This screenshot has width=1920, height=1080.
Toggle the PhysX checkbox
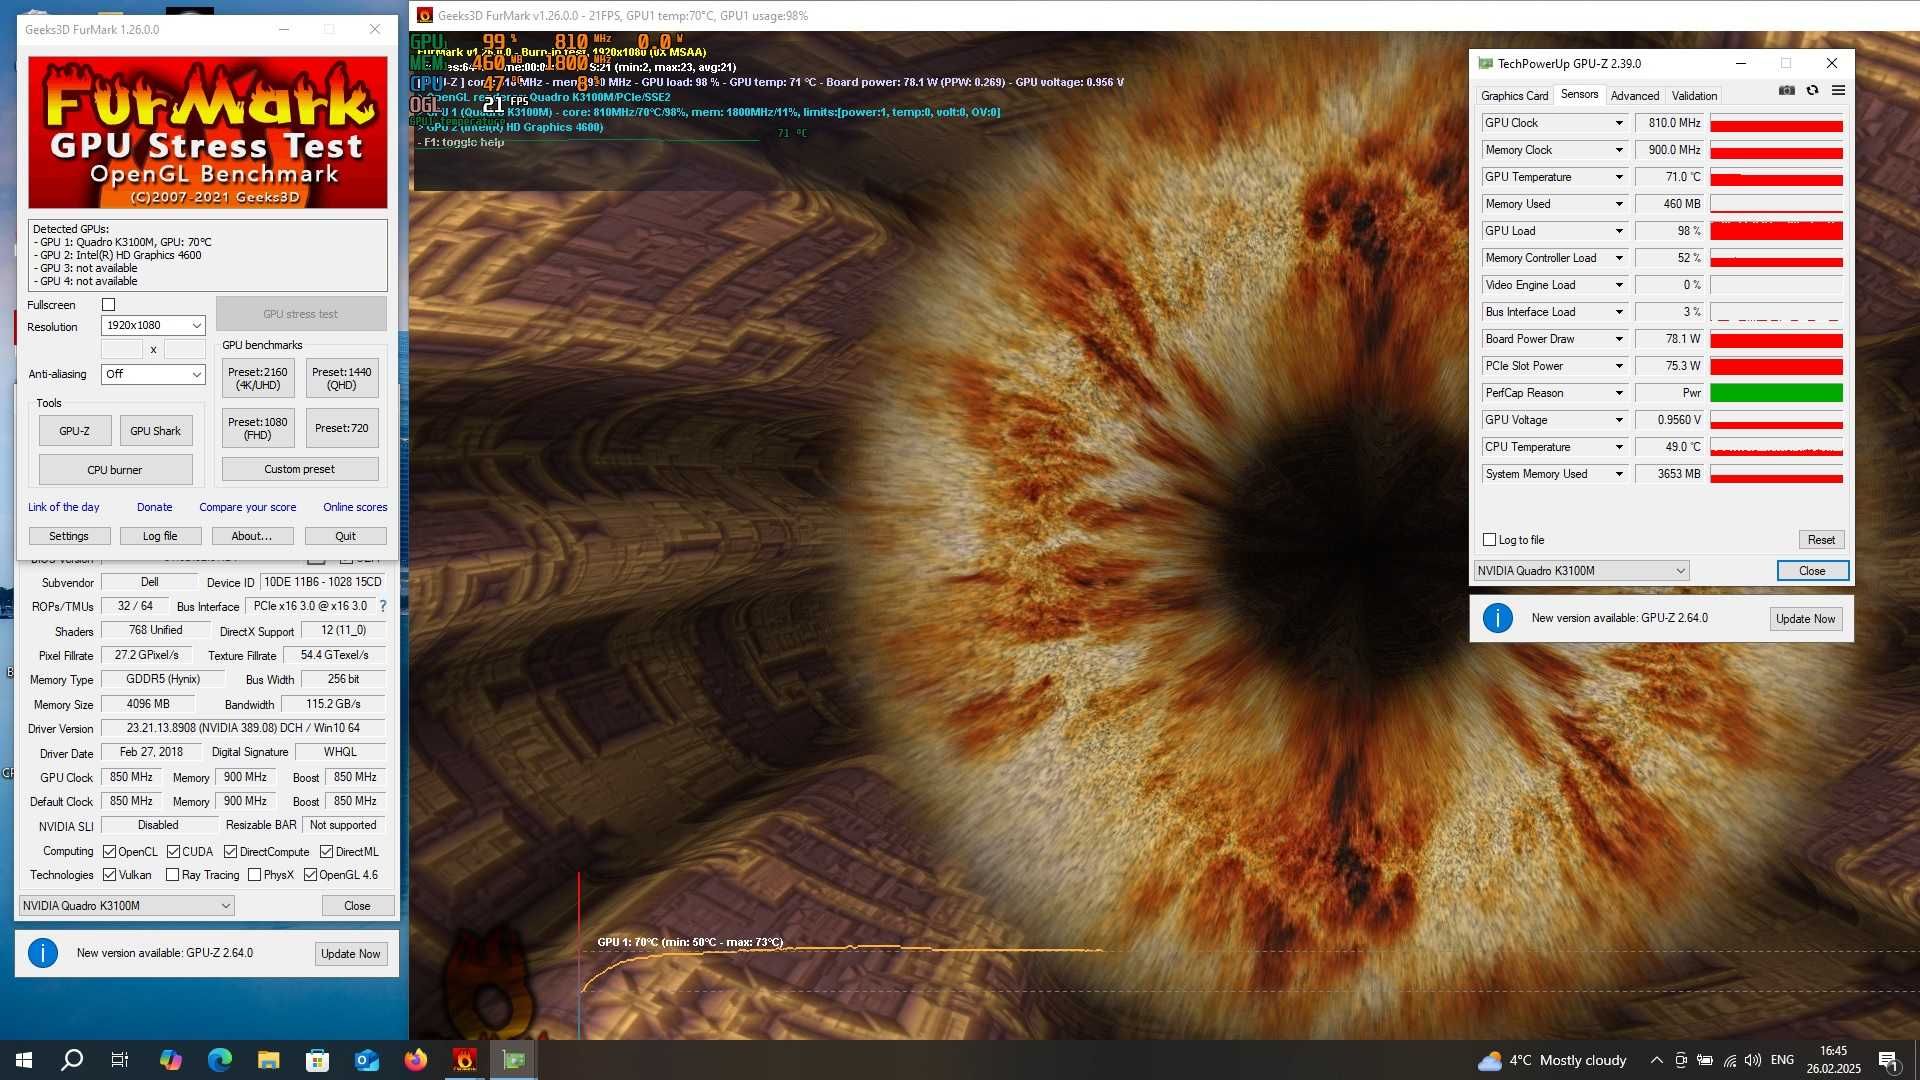(x=254, y=875)
